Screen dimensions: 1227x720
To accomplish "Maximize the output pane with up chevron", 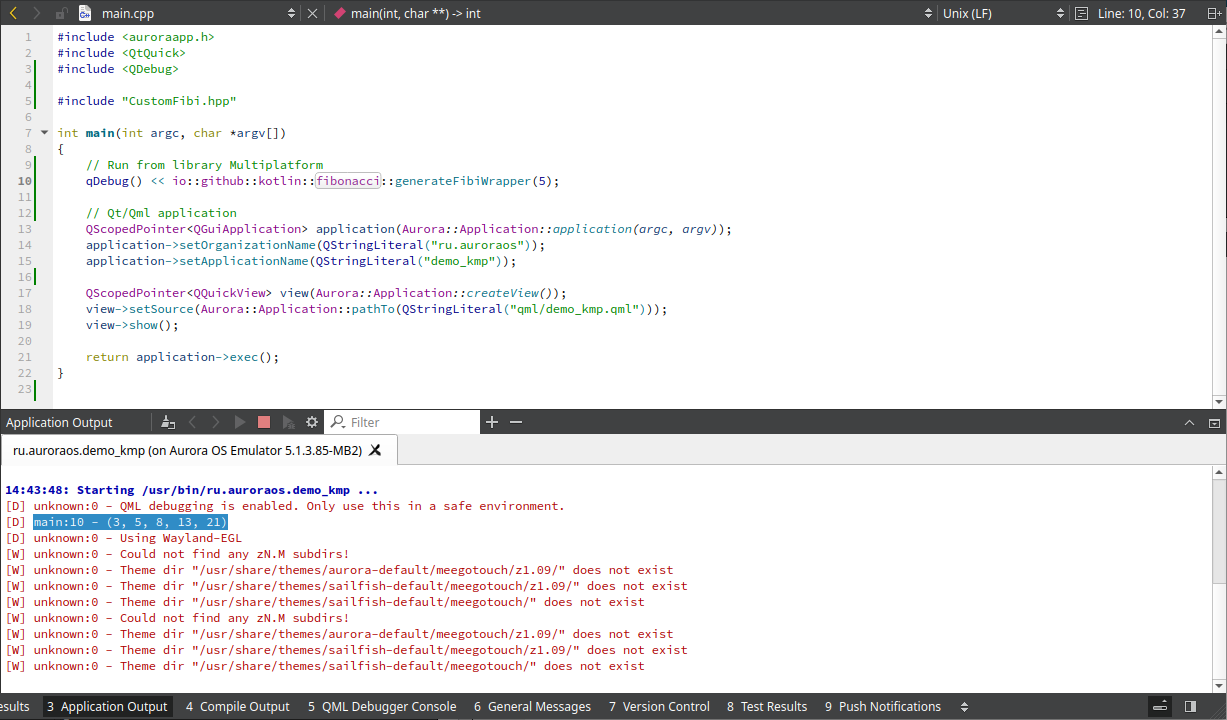I will (1188, 422).
